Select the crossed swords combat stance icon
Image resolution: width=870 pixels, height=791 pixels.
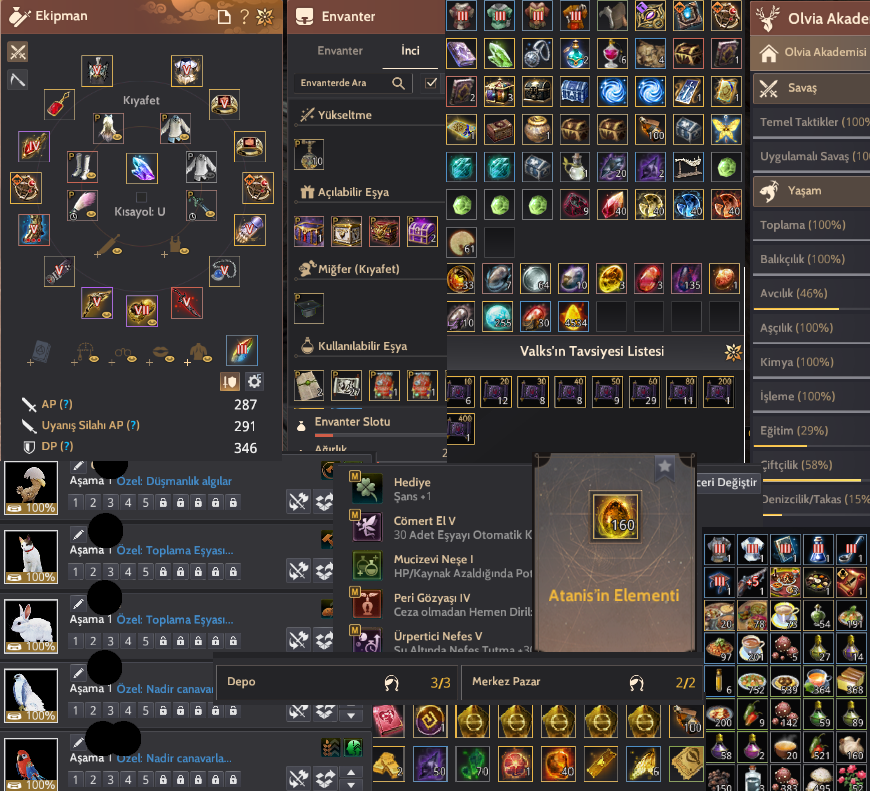(18, 52)
